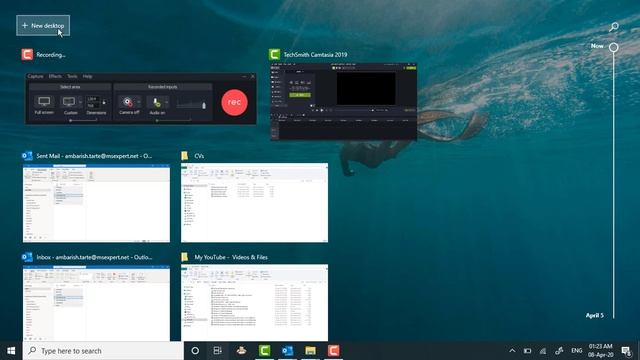Expand the camera options dropdown arrow
Viewport: 640px width, 360px height.
point(139,102)
